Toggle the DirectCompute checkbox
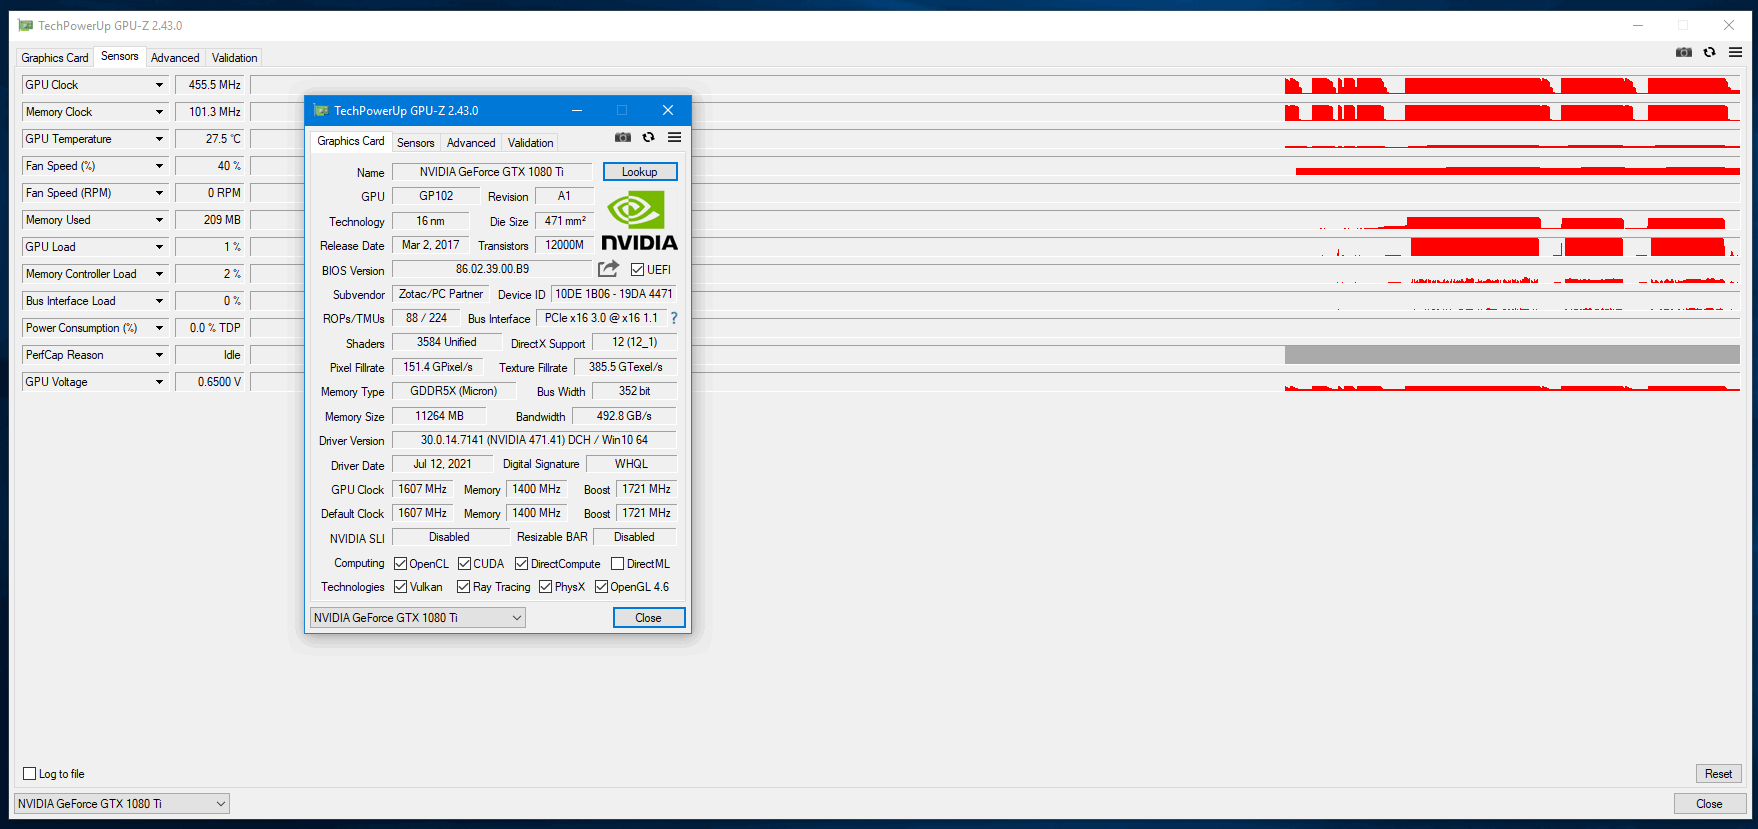1758x829 pixels. 521,564
